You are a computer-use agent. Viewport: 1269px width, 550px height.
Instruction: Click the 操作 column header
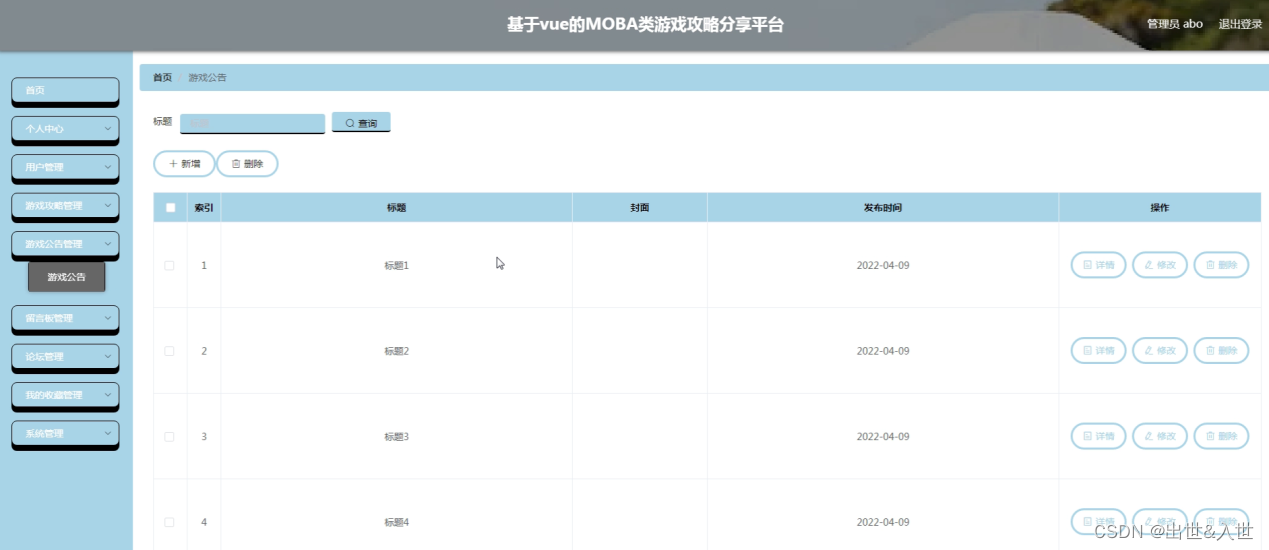click(1160, 208)
